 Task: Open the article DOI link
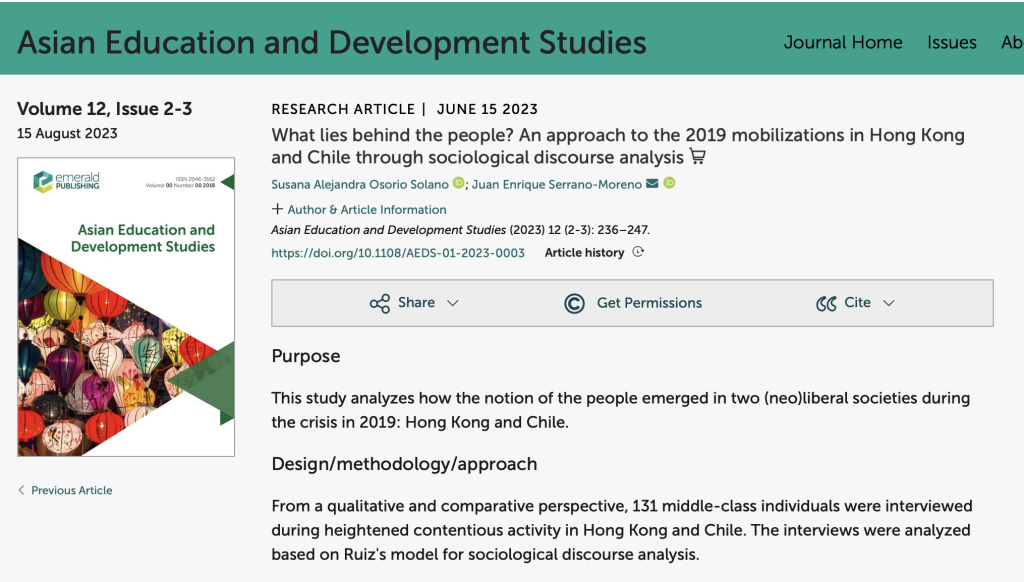[398, 253]
